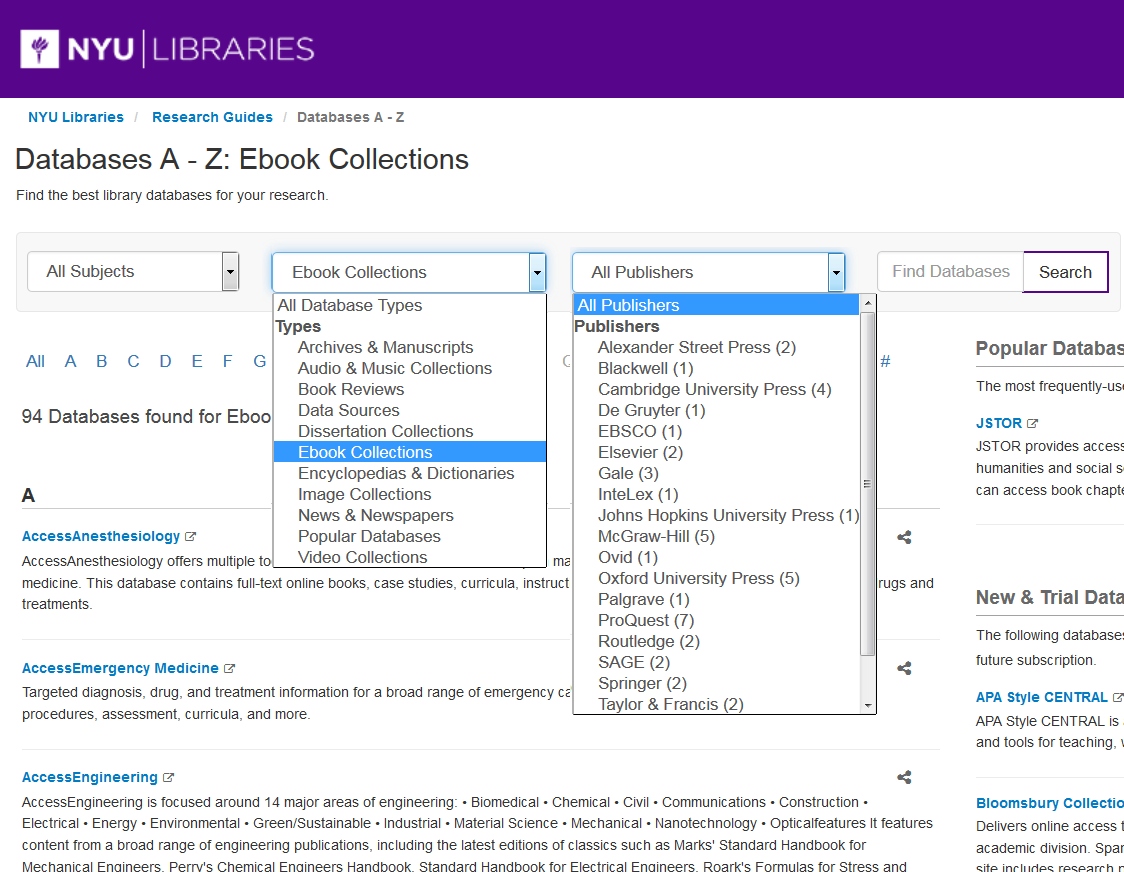Screen dimensions: 1124x872
Task: Filter by Springer (2) publisher
Action: pos(716,683)
